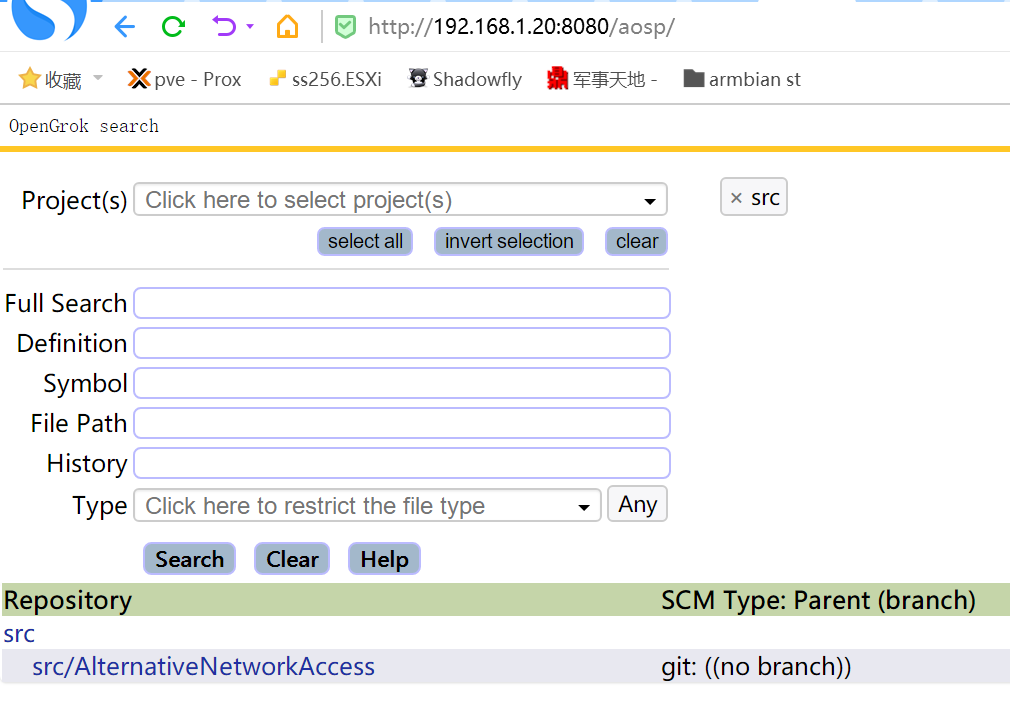
Task: Click the OpenGrok search heading text
Action: [x=84, y=126]
